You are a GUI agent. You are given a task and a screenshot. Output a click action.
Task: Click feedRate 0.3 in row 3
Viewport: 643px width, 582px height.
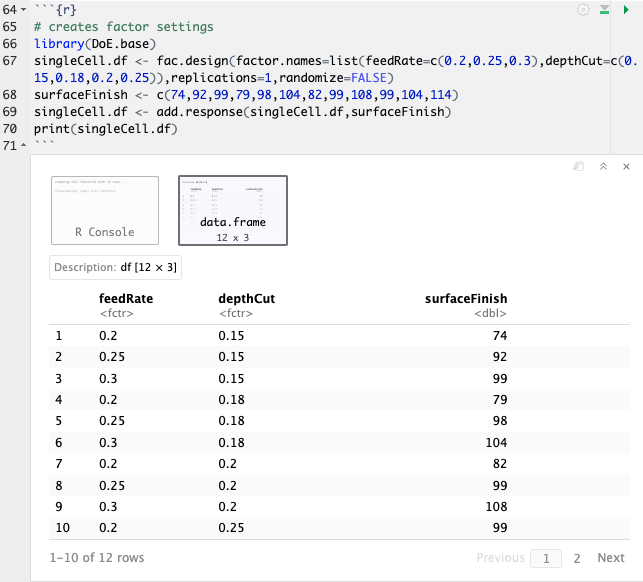[108, 379]
